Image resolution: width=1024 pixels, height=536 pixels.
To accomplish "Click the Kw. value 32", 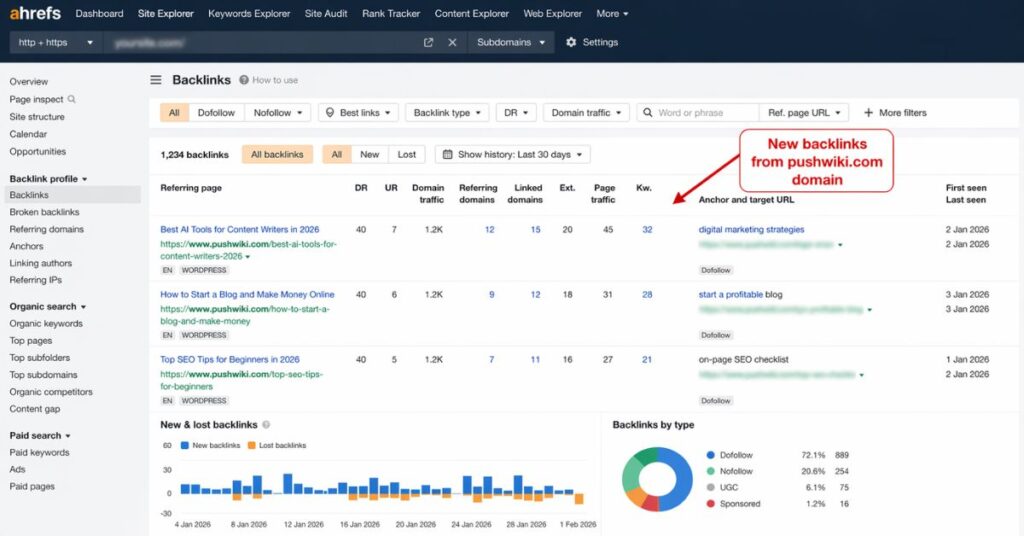I will click(x=647, y=229).
